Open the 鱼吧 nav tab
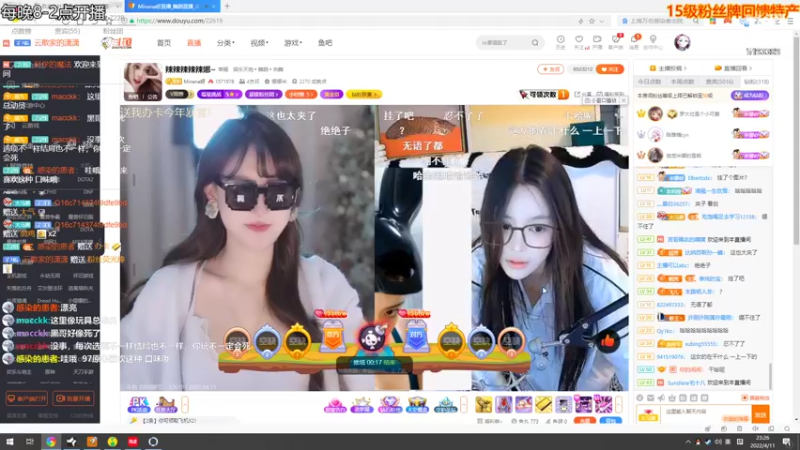Viewport: 800px width, 450px height. [325, 43]
